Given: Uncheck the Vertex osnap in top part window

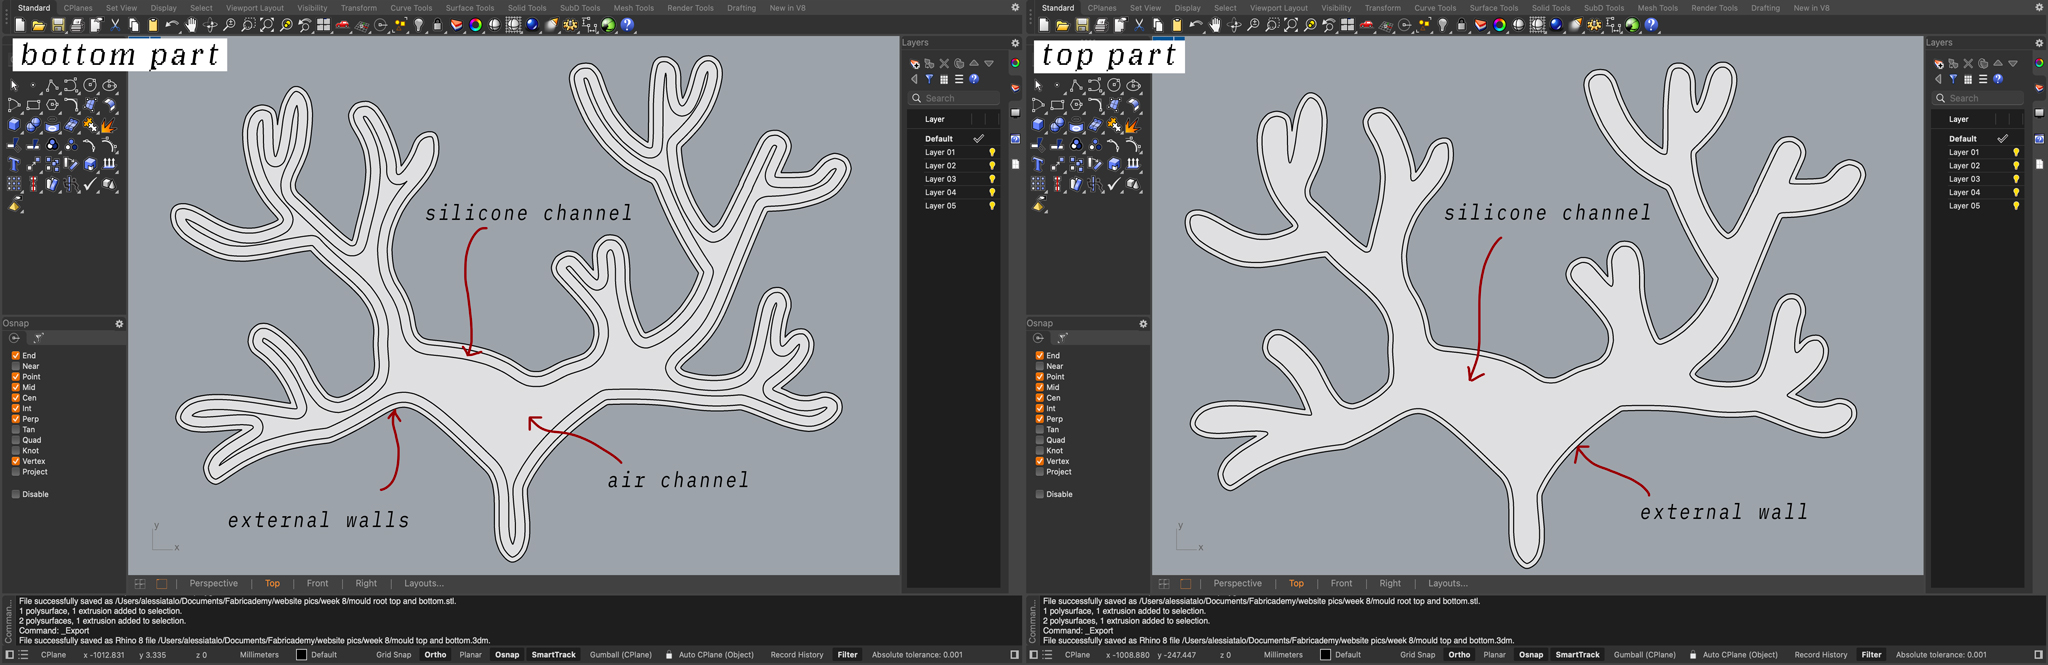Looking at the screenshot, I should coord(1040,461).
